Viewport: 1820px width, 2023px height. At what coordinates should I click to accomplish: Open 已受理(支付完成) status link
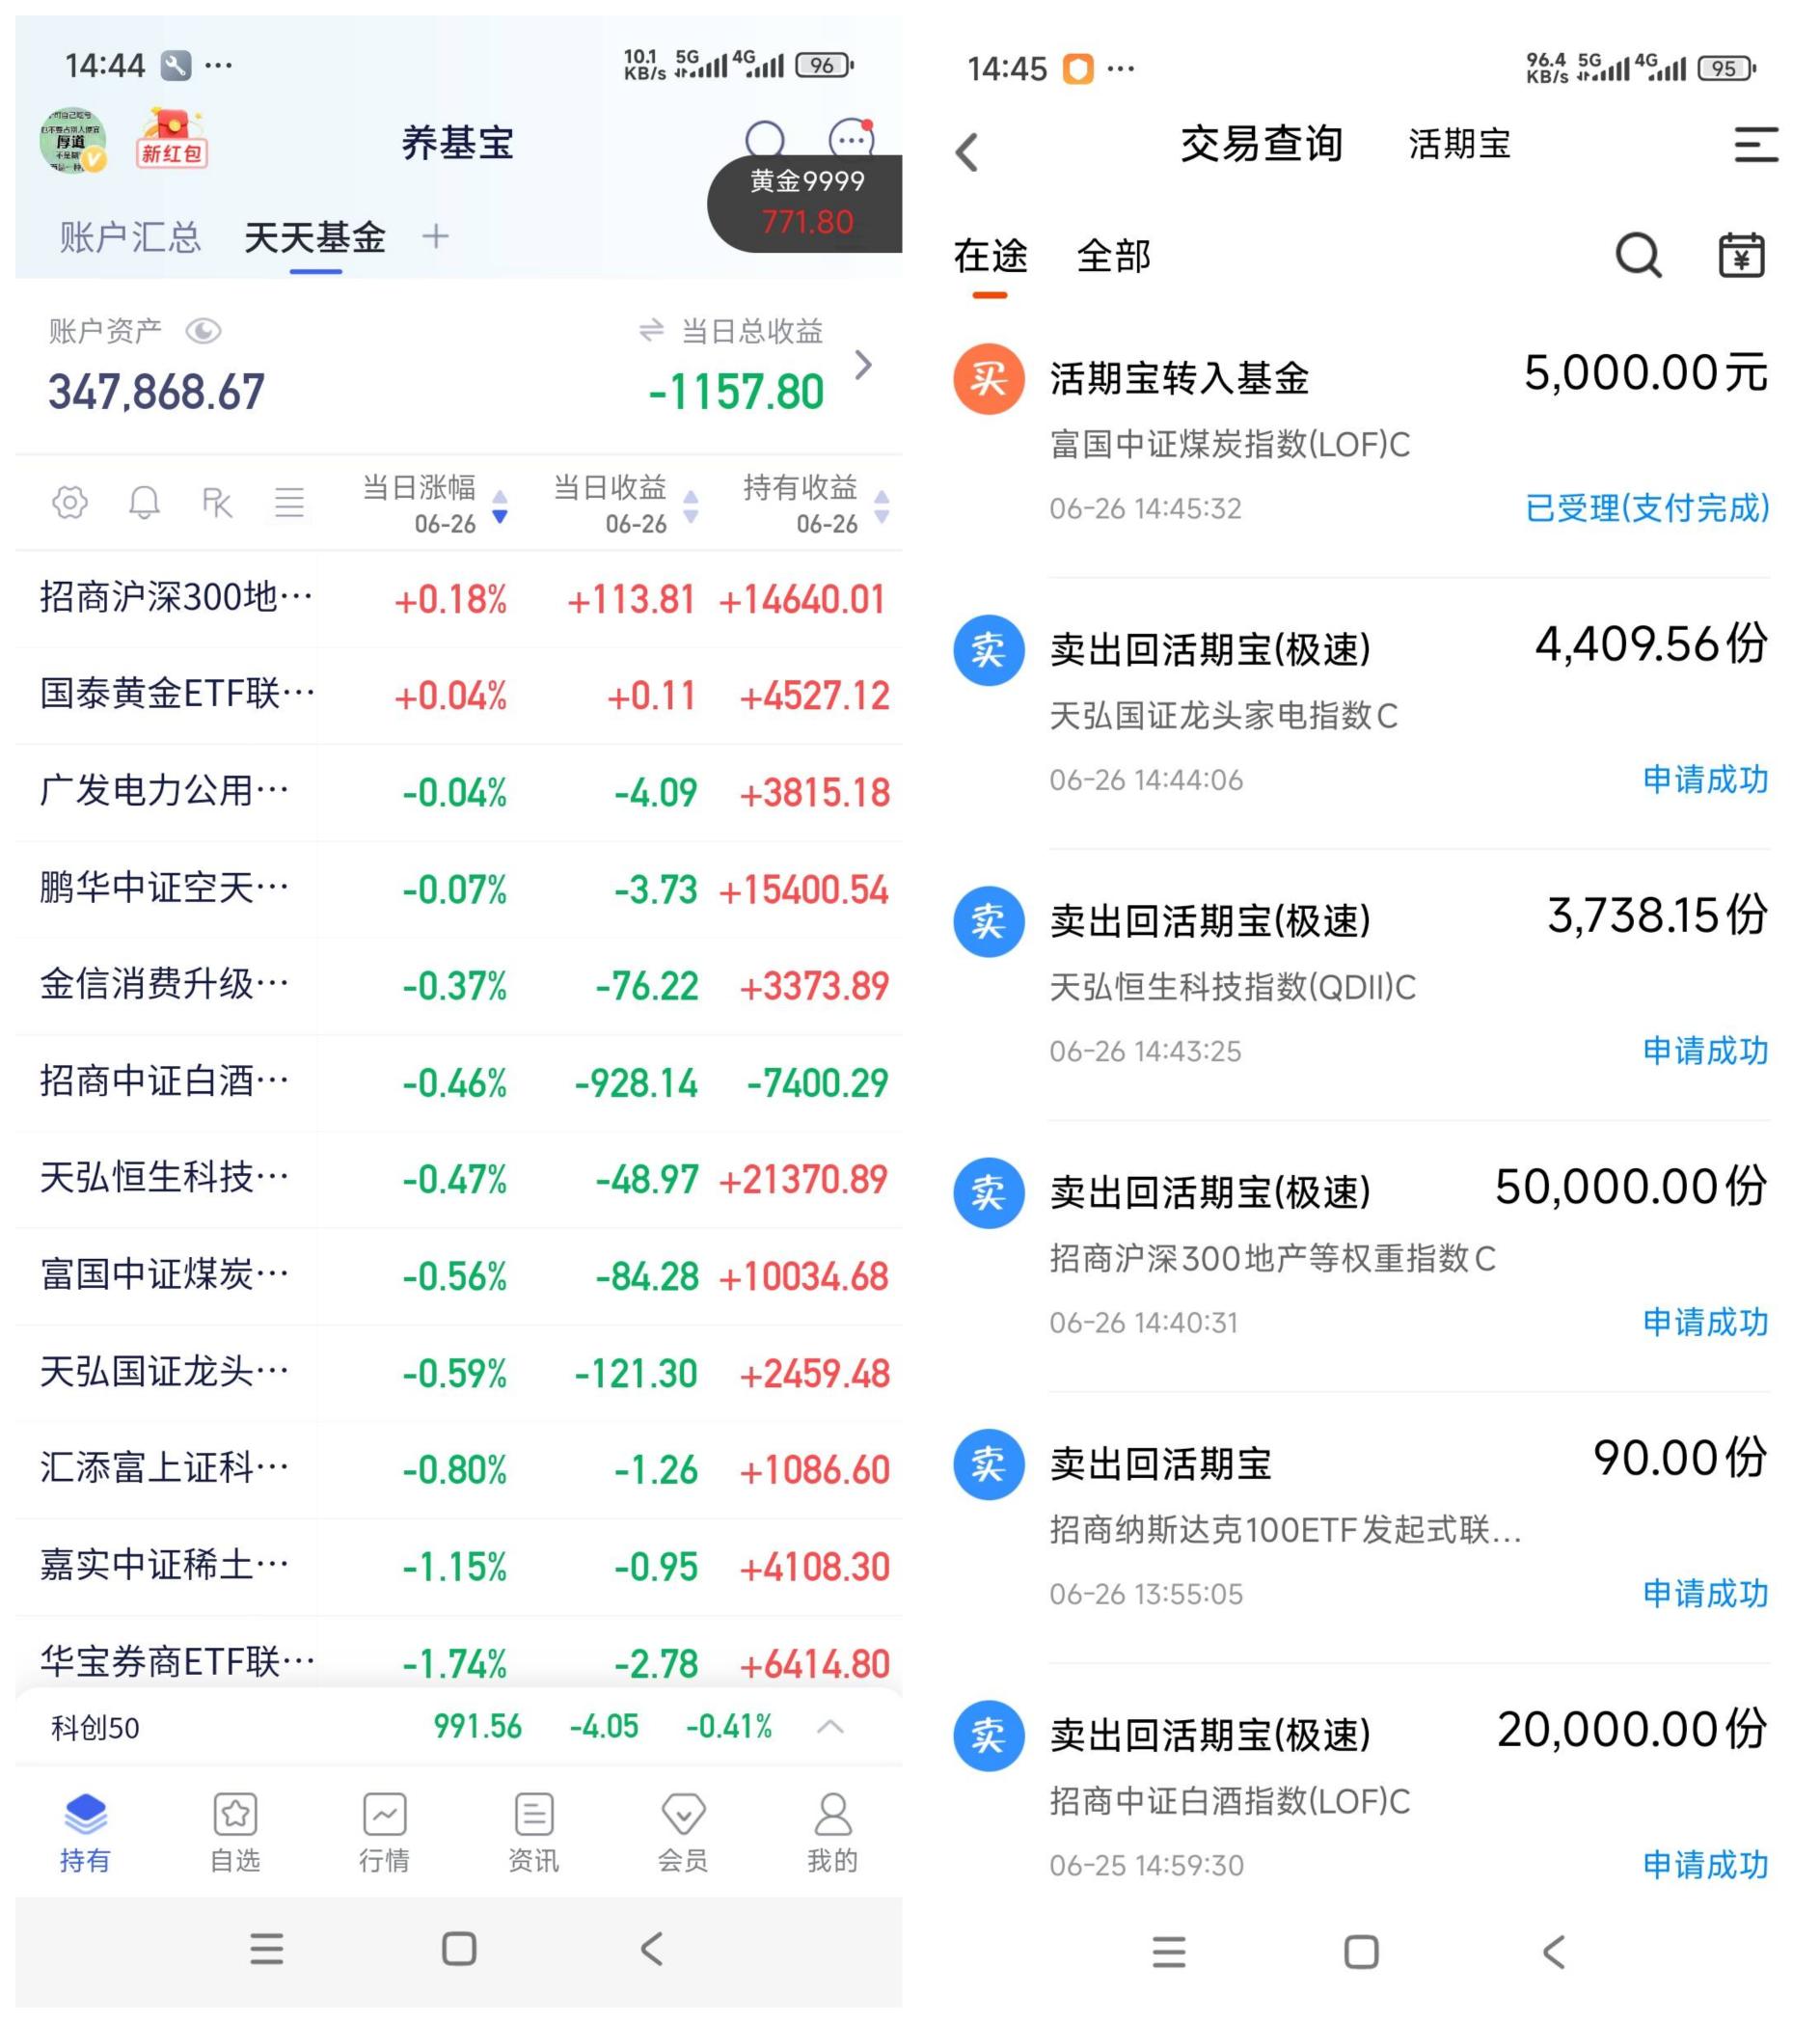click(x=1646, y=508)
